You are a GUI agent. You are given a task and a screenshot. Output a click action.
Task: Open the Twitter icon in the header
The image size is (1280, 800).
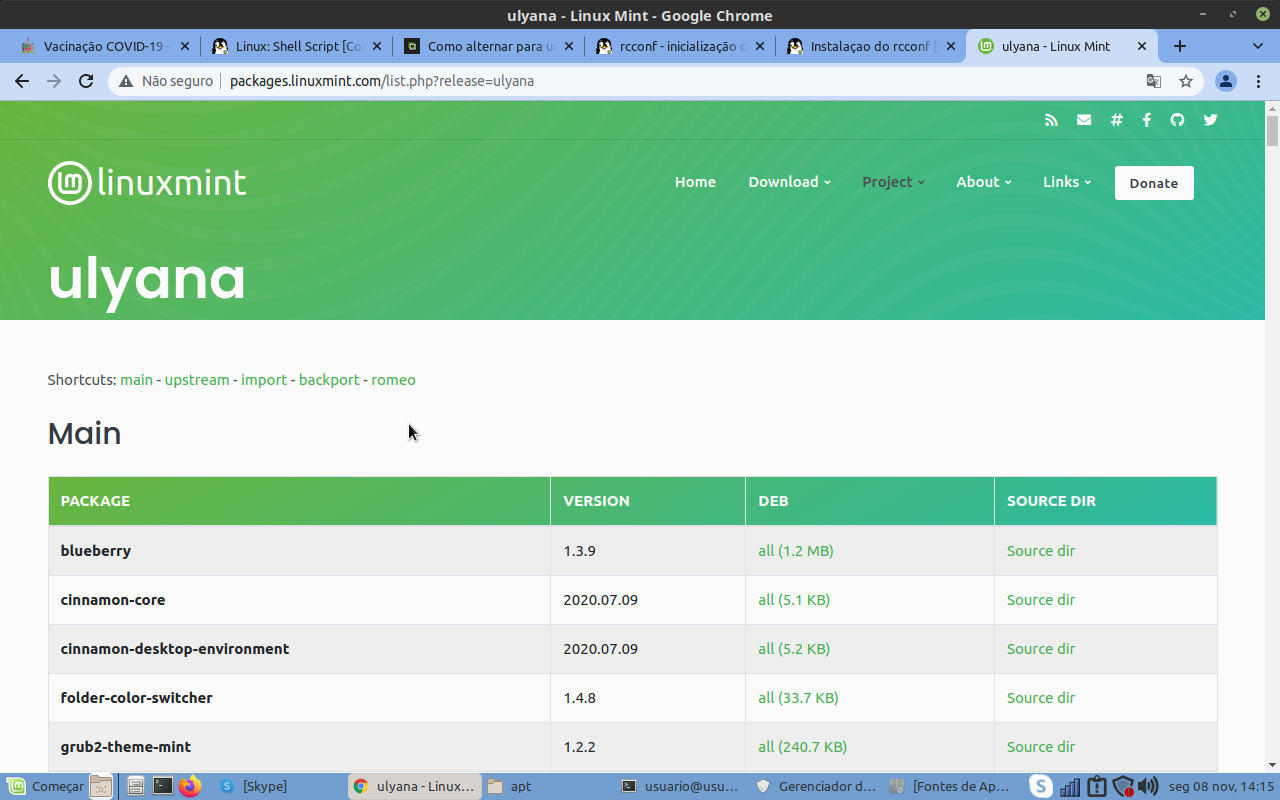point(1211,120)
